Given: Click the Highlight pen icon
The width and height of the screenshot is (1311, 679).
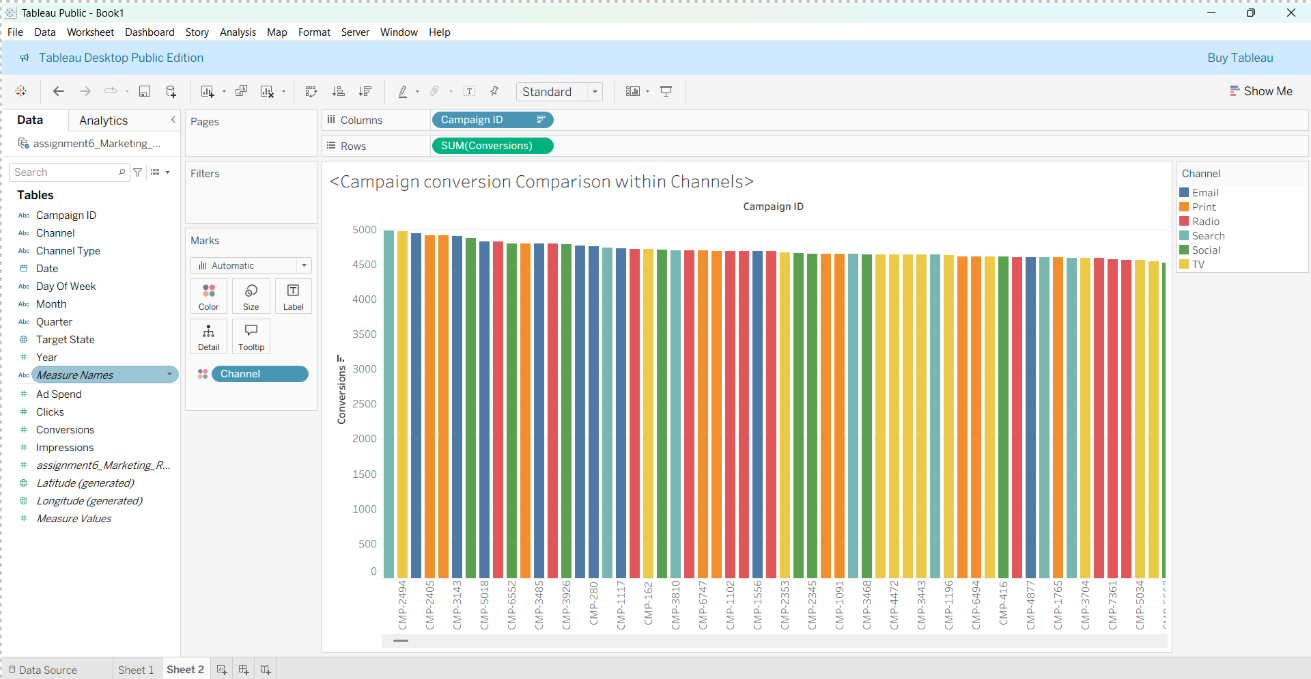Looking at the screenshot, I should click(402, 91).
